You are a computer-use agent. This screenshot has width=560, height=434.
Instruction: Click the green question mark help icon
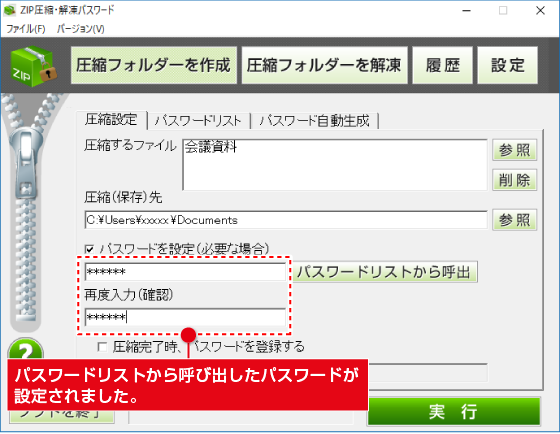26,349
